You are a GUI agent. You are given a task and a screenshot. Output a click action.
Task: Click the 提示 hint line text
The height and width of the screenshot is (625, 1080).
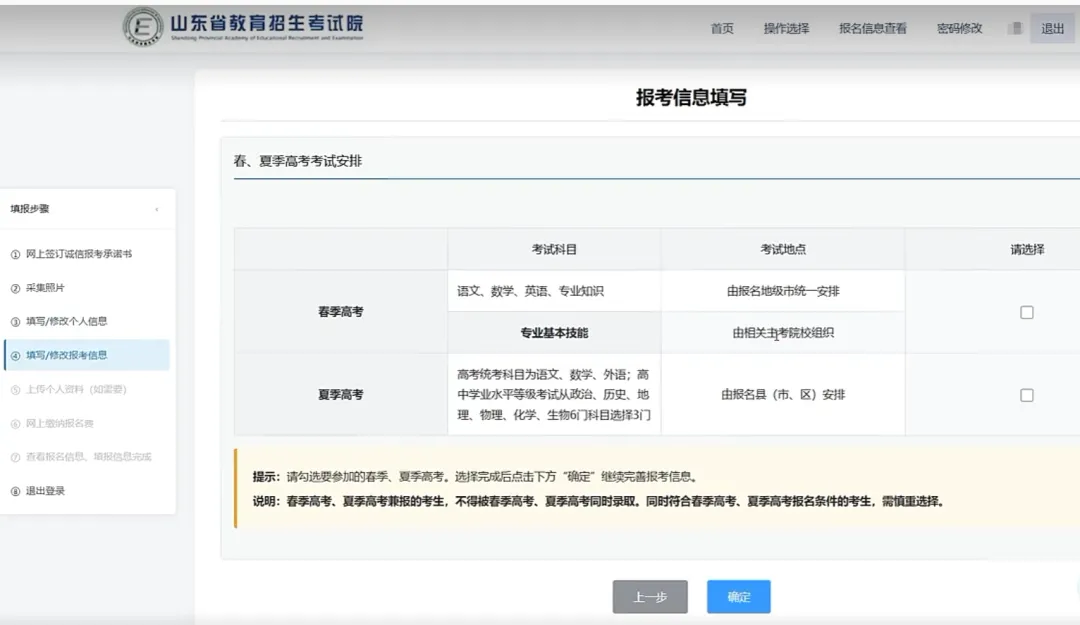point(475,476)
